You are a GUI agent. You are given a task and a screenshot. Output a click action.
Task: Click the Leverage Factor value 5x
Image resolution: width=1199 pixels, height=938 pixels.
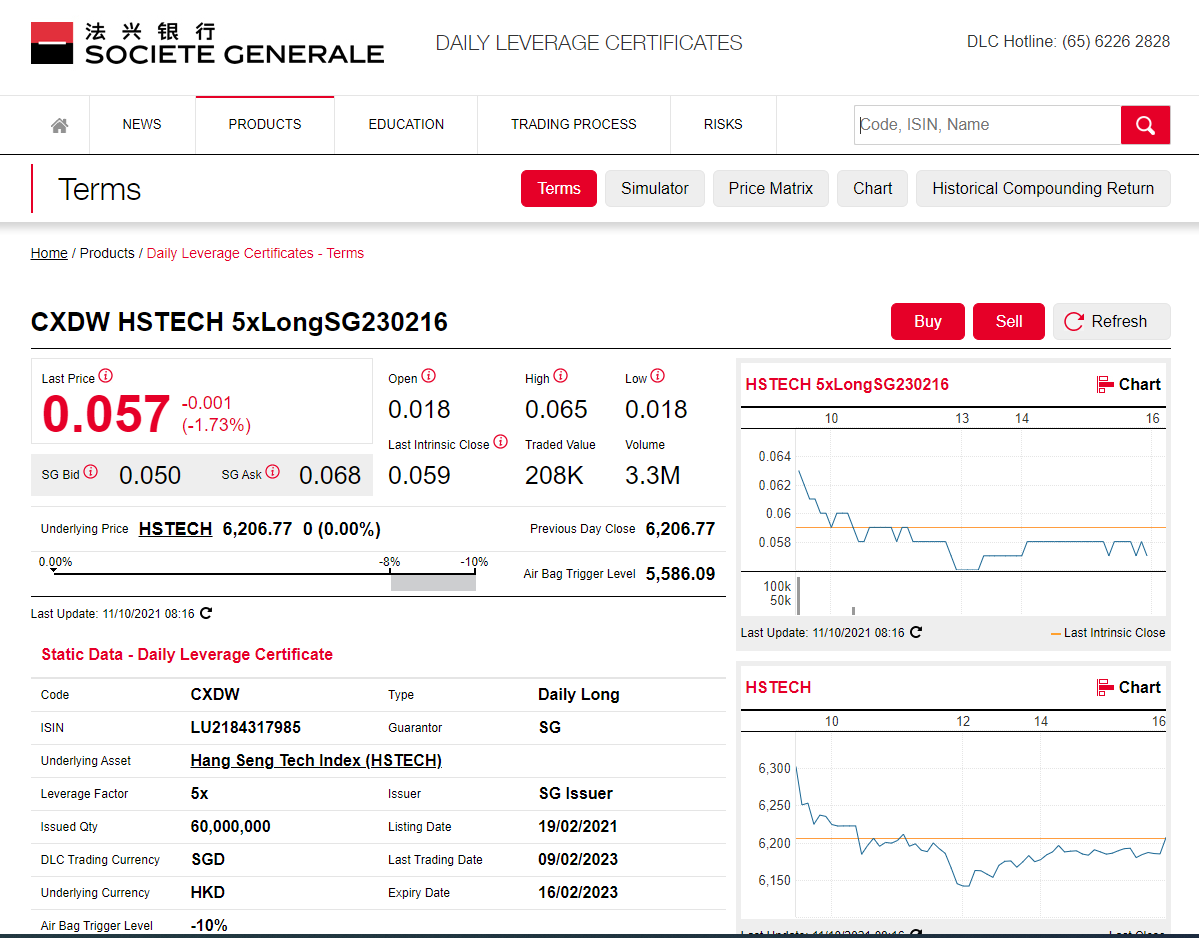coord(200,794)
